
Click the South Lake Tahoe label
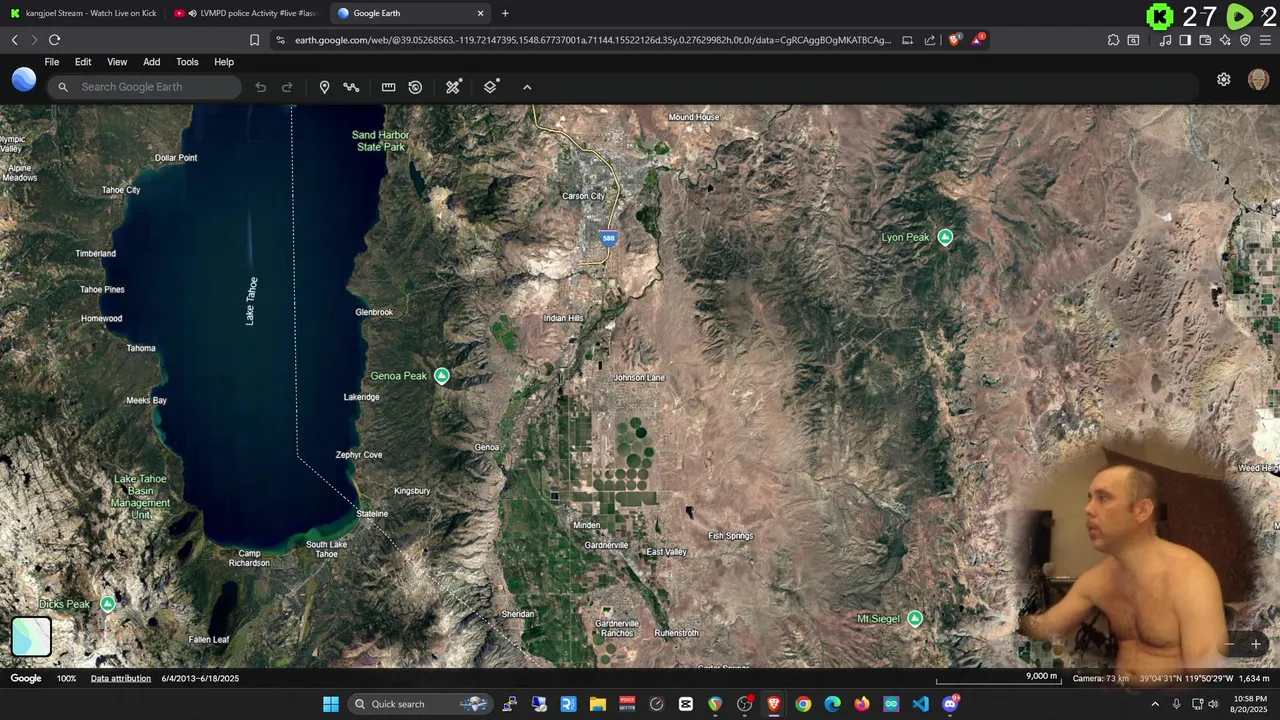click(x=326, y=549)
